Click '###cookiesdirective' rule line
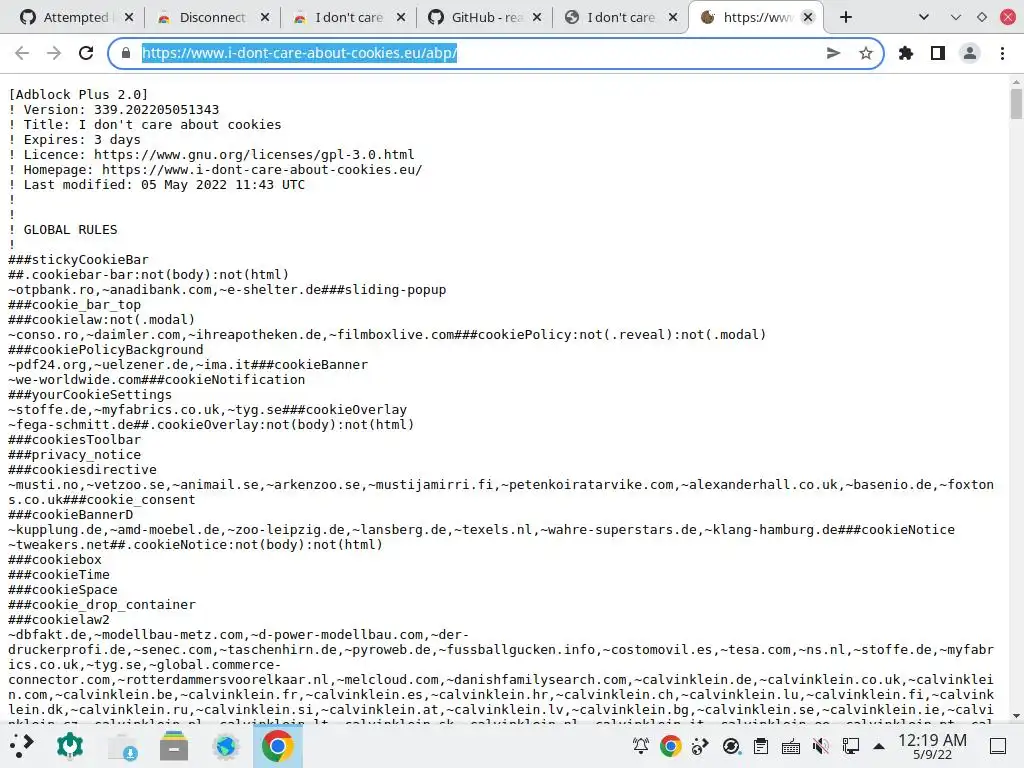1024x768 pixels. pyautogui.click(x=82, y=470)
